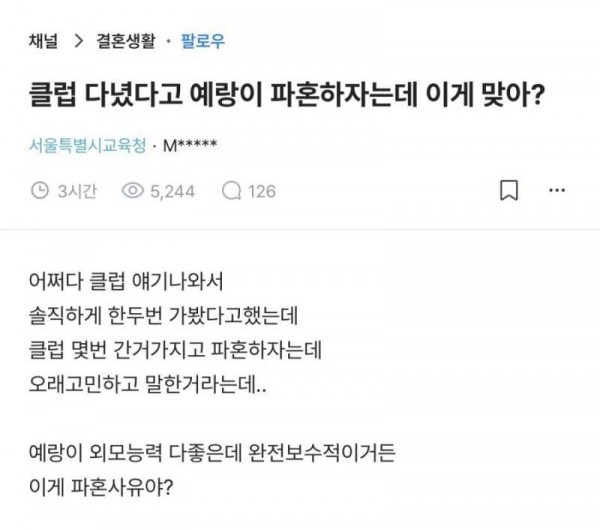Image resolution: width=600 pixels, height=530 pixels.
Task: Open the 채널 breadcrumb link
Action: [x=43, y=41]
